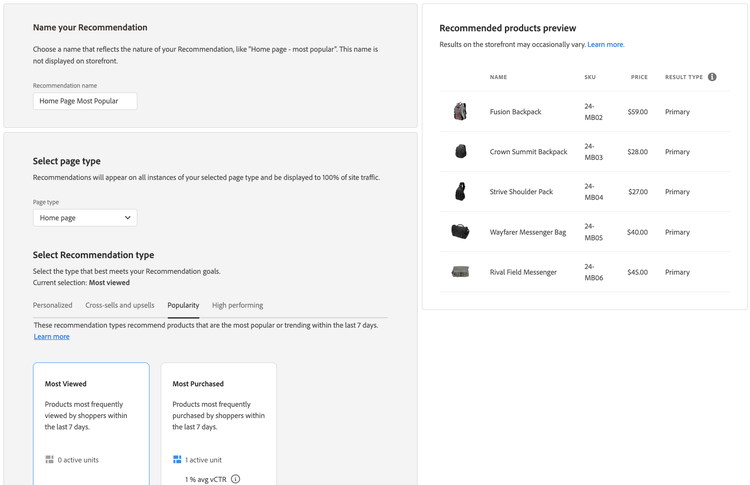Click the Rival Field Messenger thumbnail
This screenshot has width=750, height=485.
coord(460,272)
